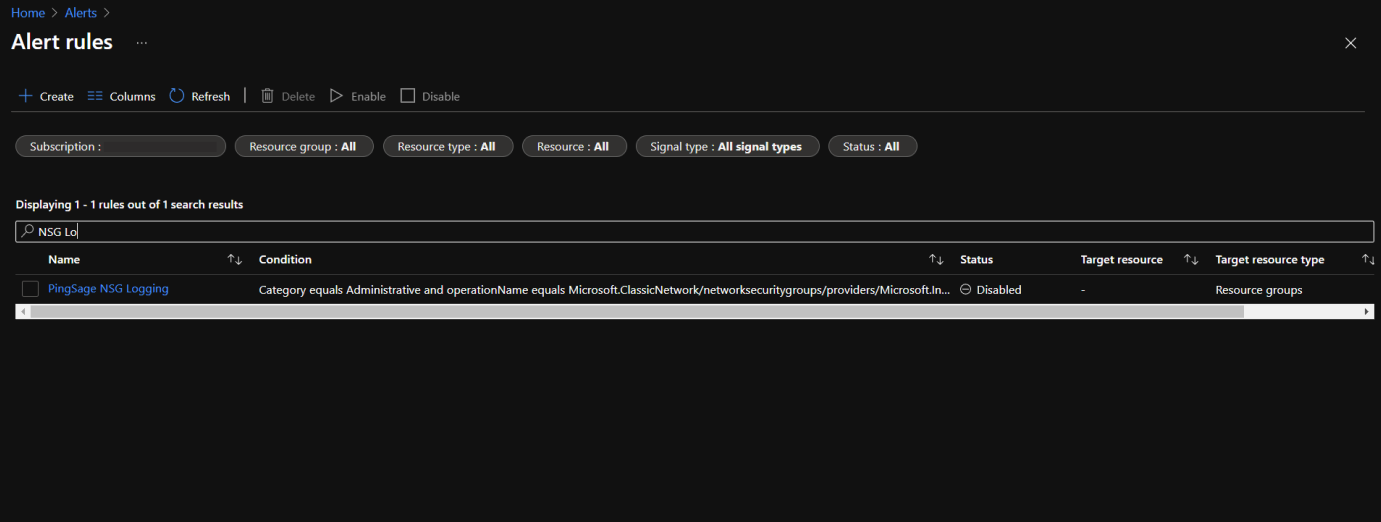Click the Enable play icon
This screenshot has height=522, width=1381.
[x=337, y=96]
